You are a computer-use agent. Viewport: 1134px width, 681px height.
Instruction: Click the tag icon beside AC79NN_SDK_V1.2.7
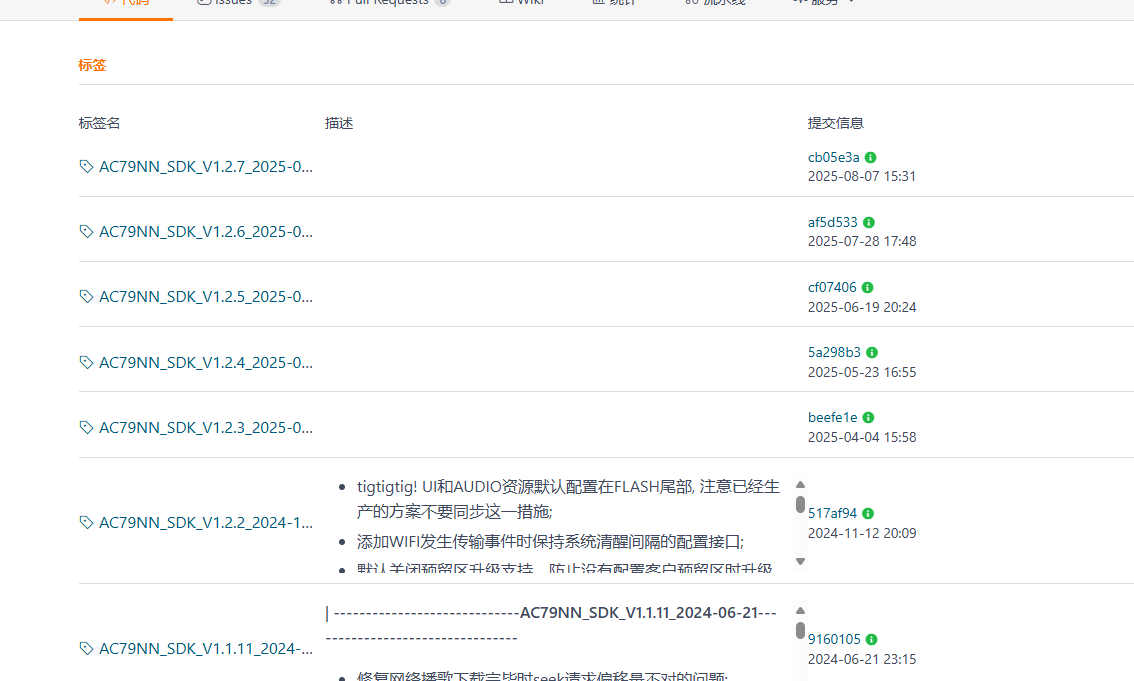coord(86,166)
